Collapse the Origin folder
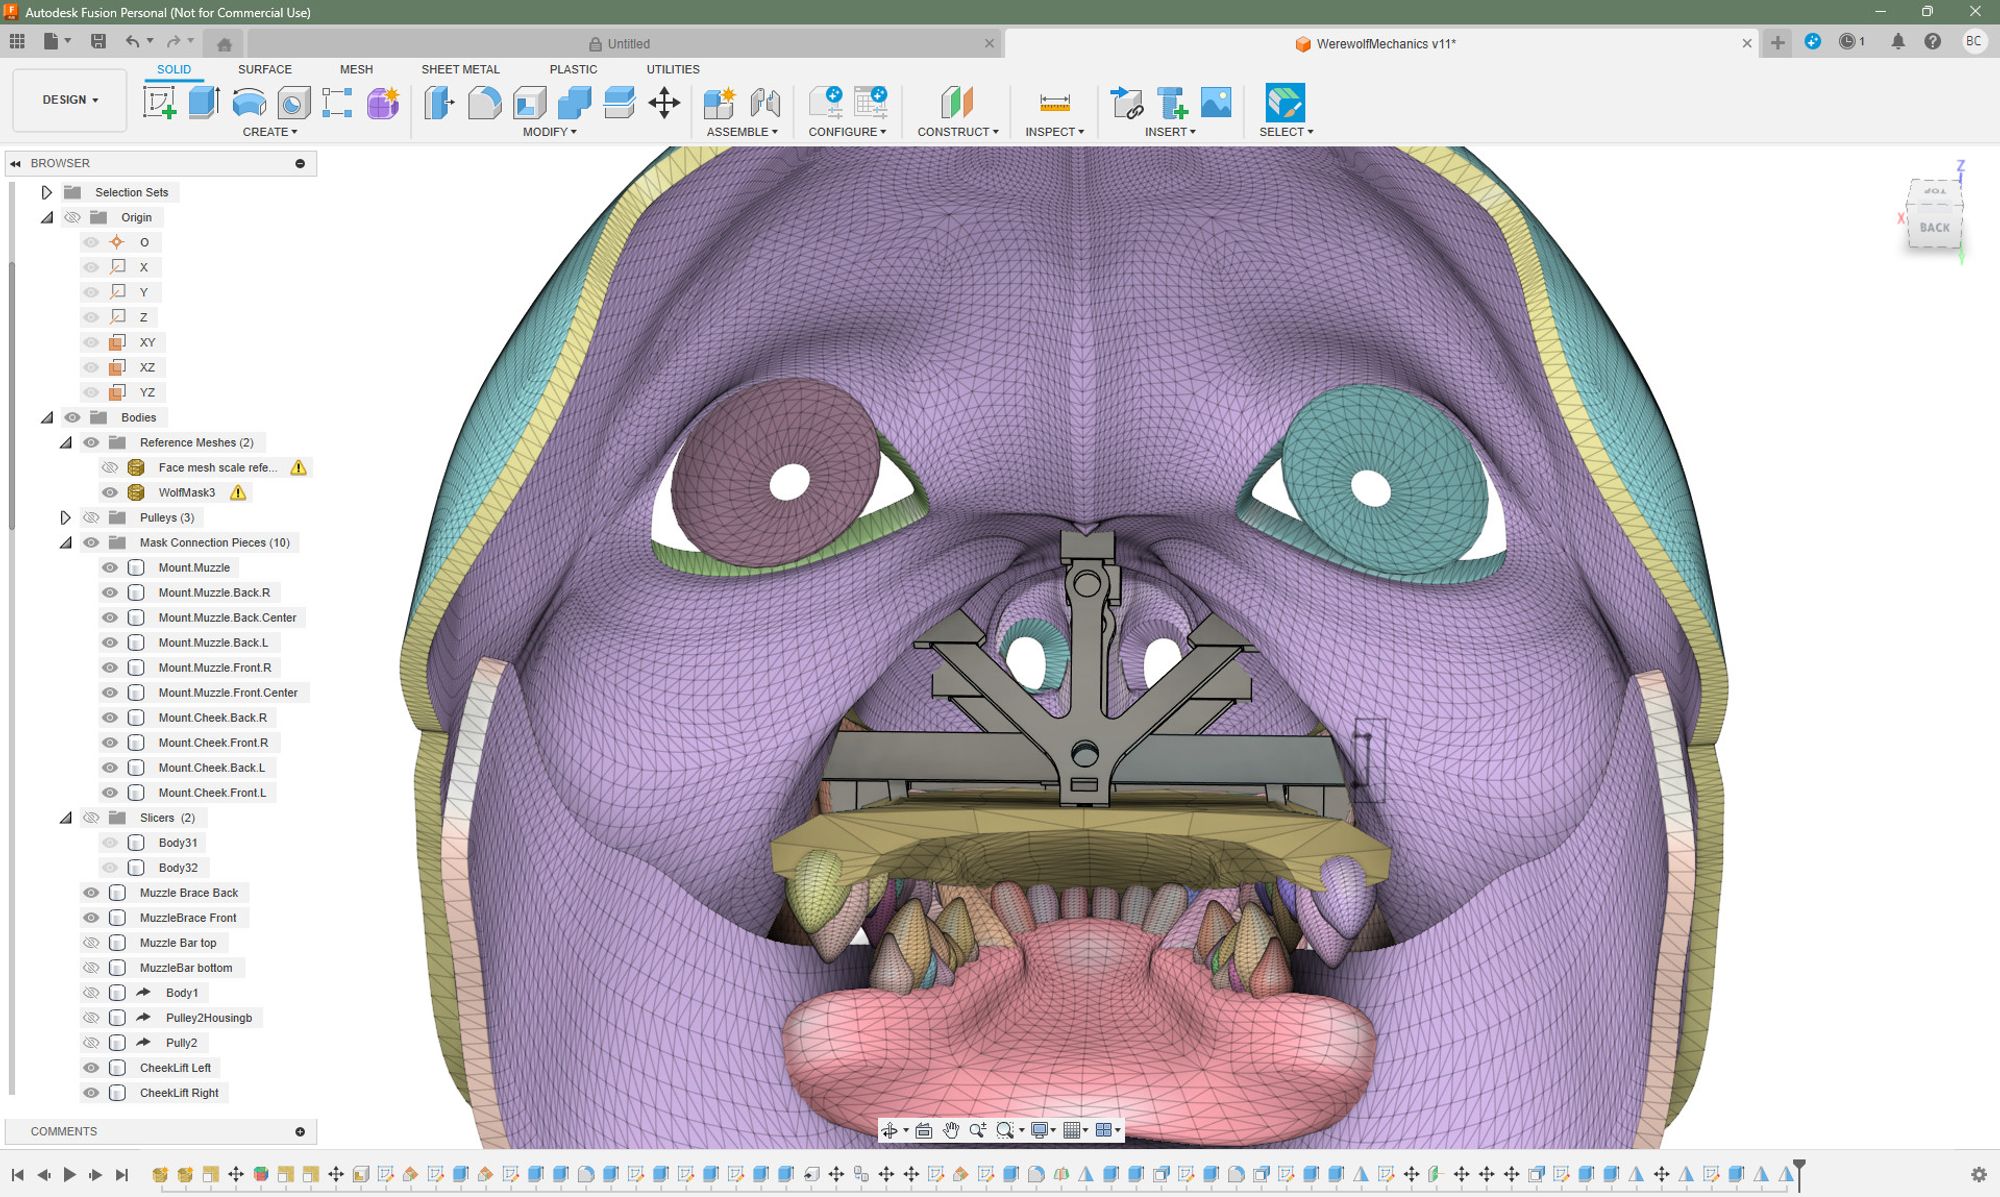The height and width of the screenshot is (1197, 2000). [x=46, y=217]
